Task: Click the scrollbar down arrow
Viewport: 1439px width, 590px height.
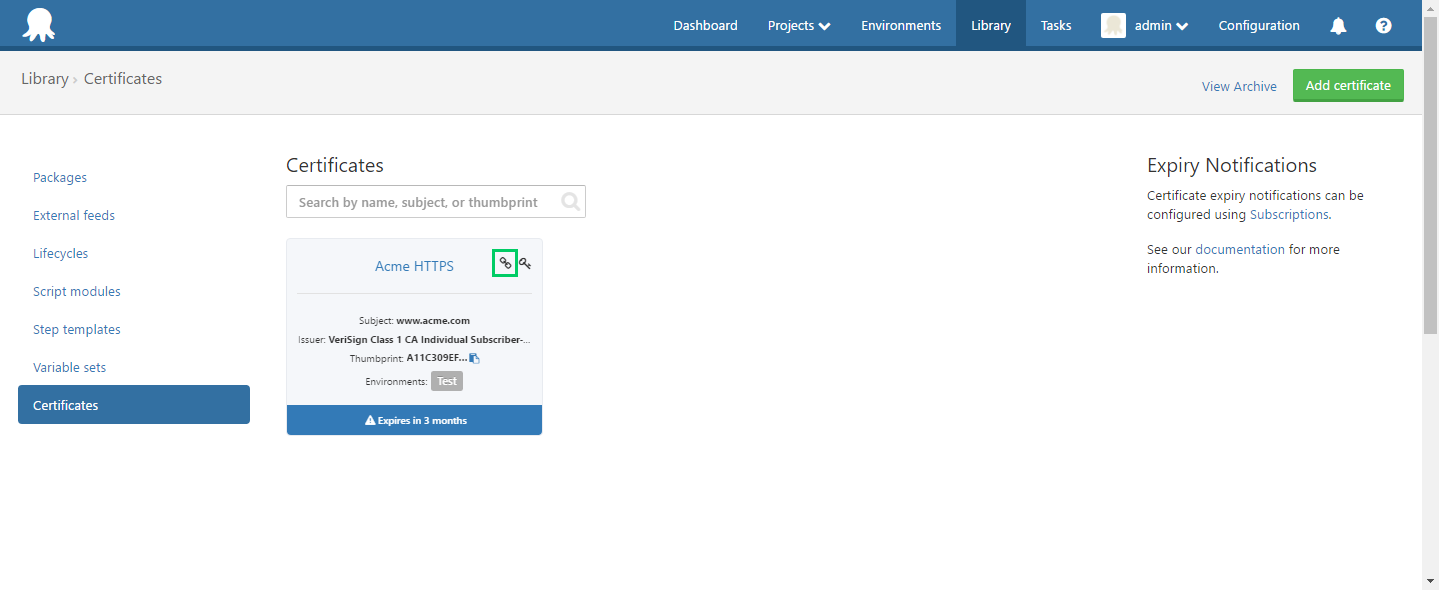Action: [x=1430, y=580]
